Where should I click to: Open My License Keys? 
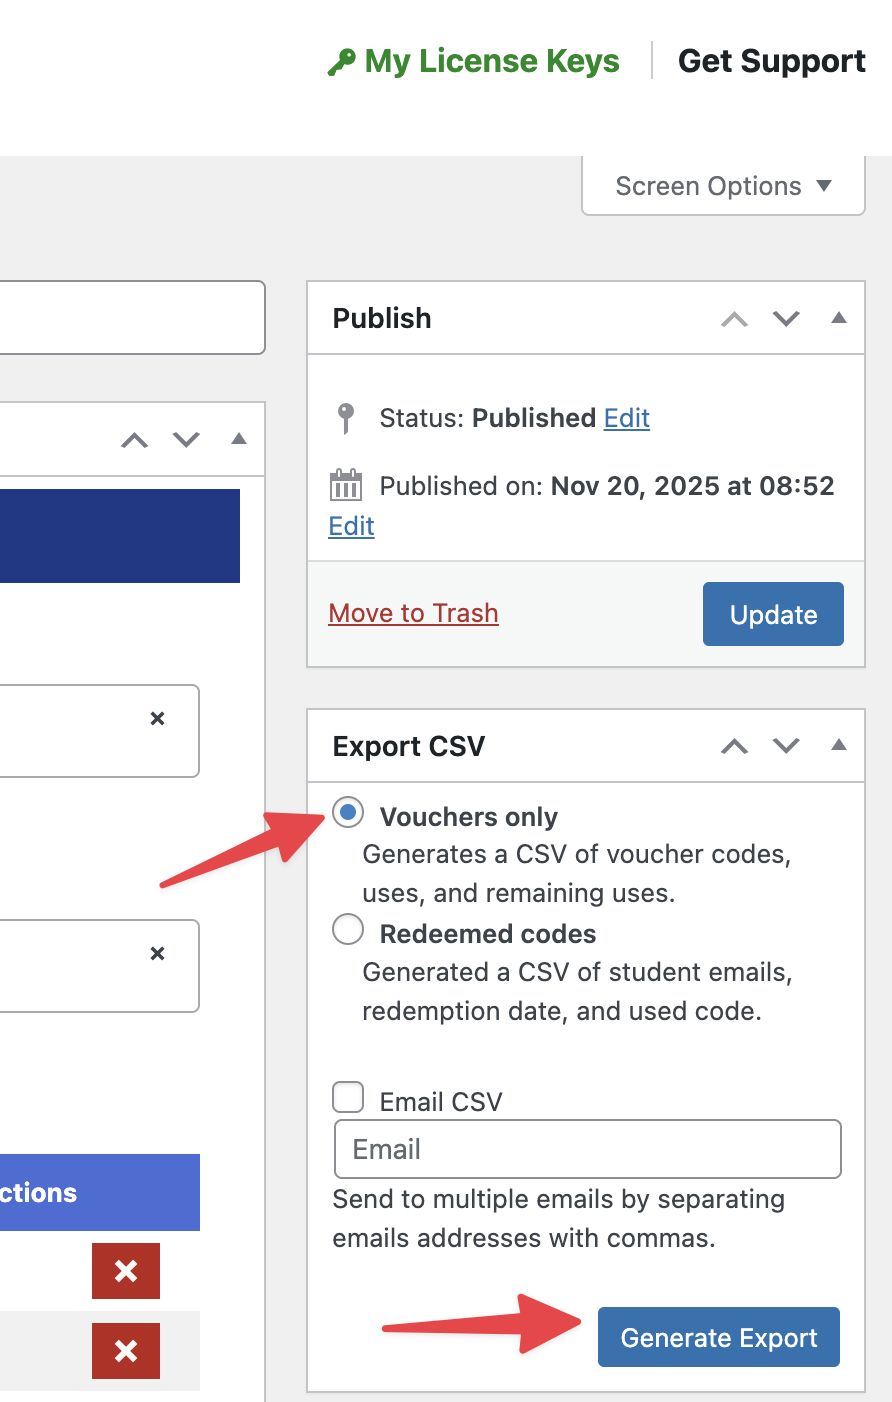pyautogui.click(x=489, y=61)
